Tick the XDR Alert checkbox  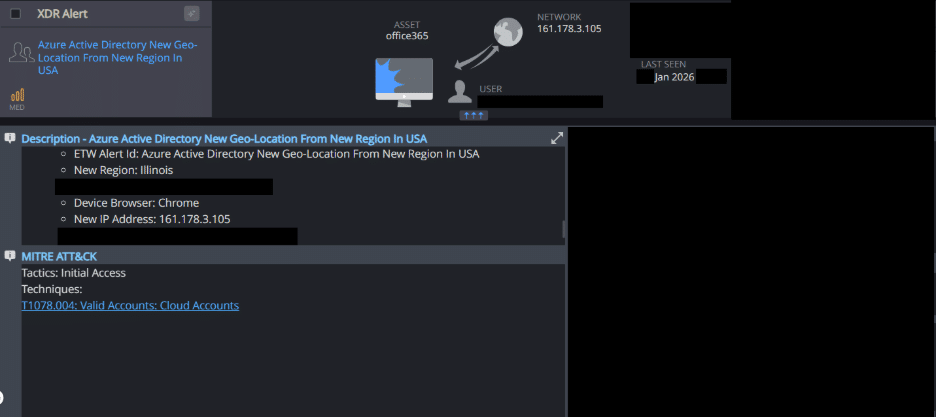[16, 14]
